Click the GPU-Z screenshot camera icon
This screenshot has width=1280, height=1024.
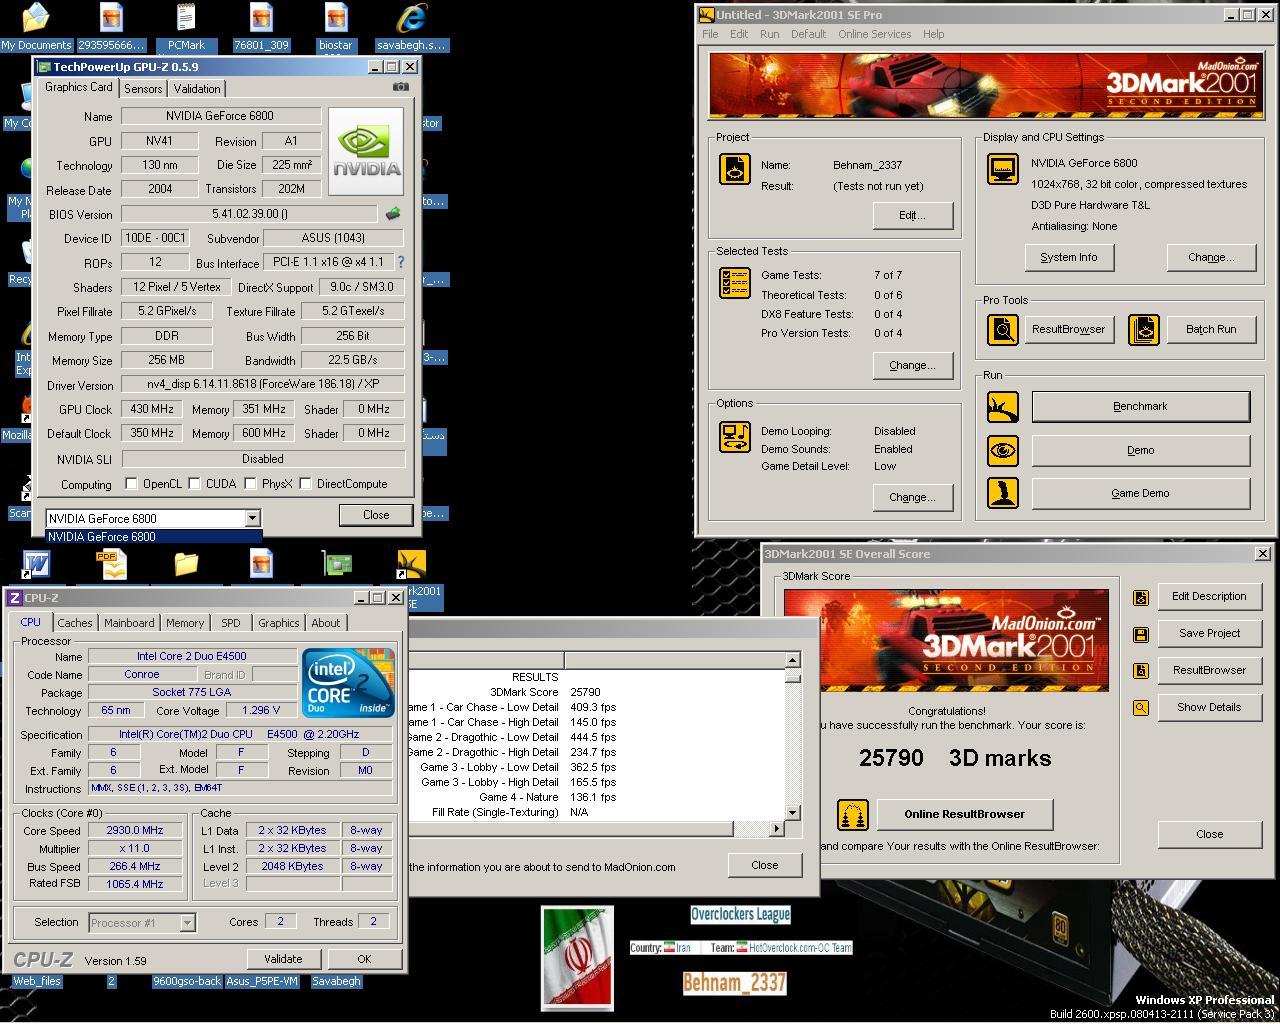coord(401,87)
